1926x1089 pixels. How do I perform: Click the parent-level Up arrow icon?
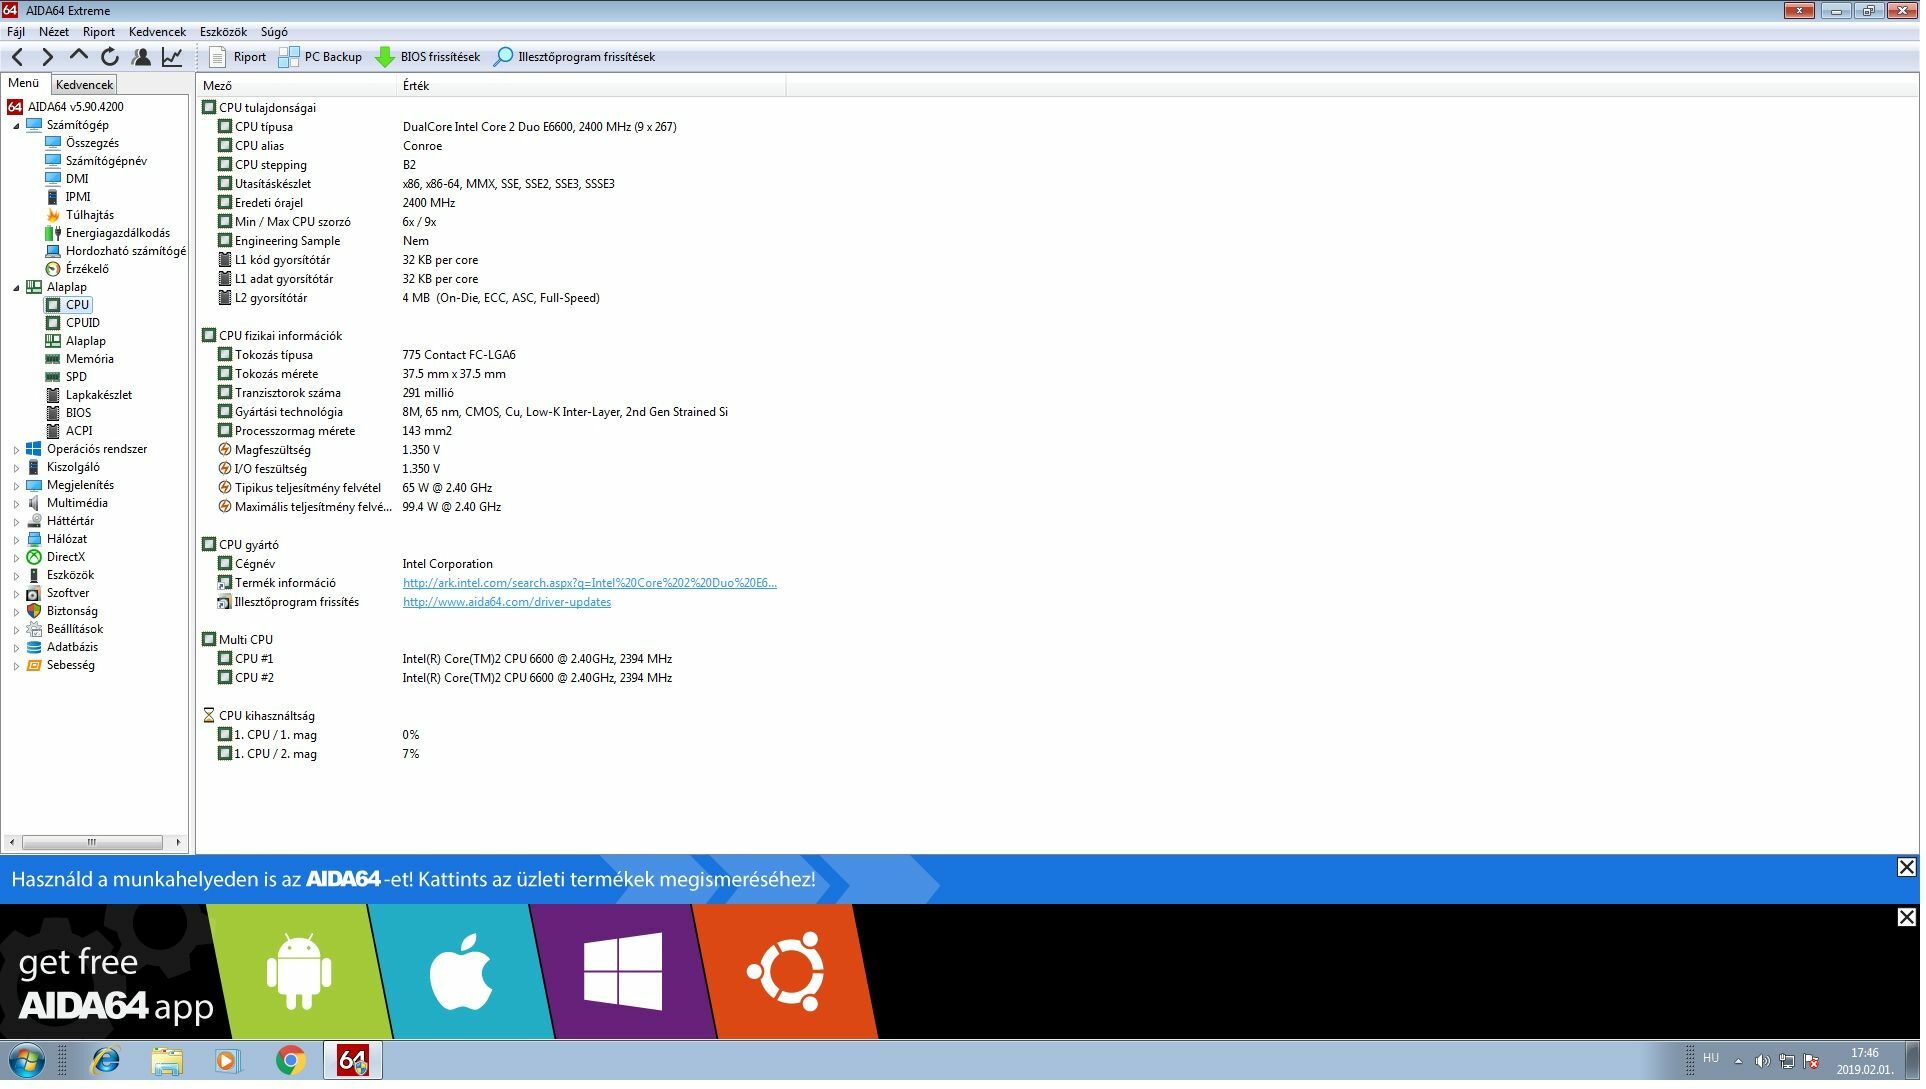pyautogui.click(x=79, y=57)
